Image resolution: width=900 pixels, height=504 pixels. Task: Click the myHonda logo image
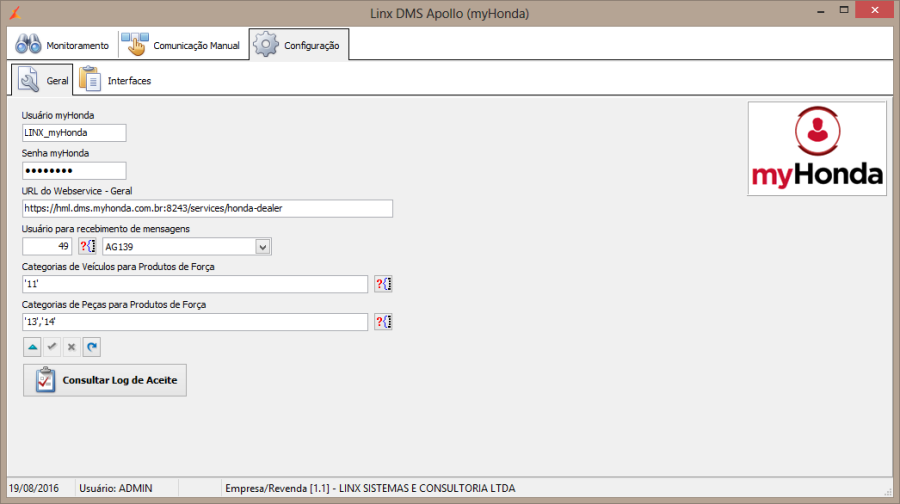[817, 149]
